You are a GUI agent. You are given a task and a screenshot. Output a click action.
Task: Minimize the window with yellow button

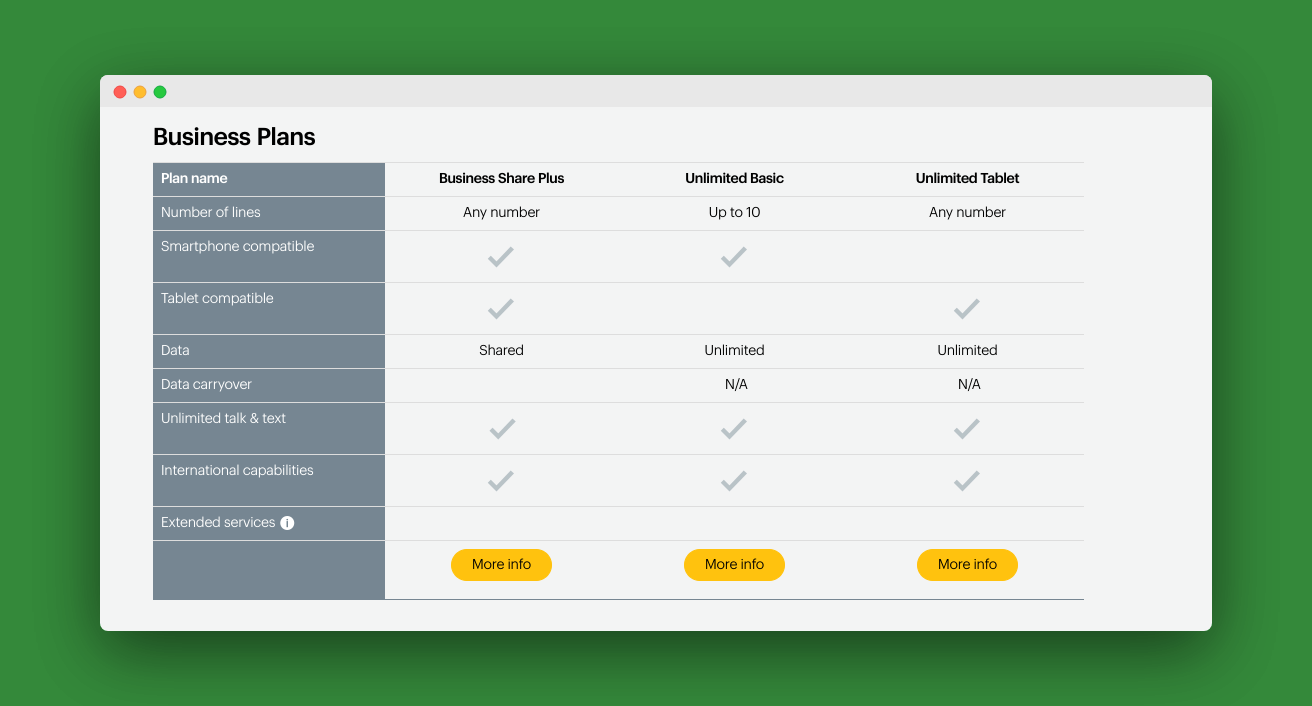140,92
